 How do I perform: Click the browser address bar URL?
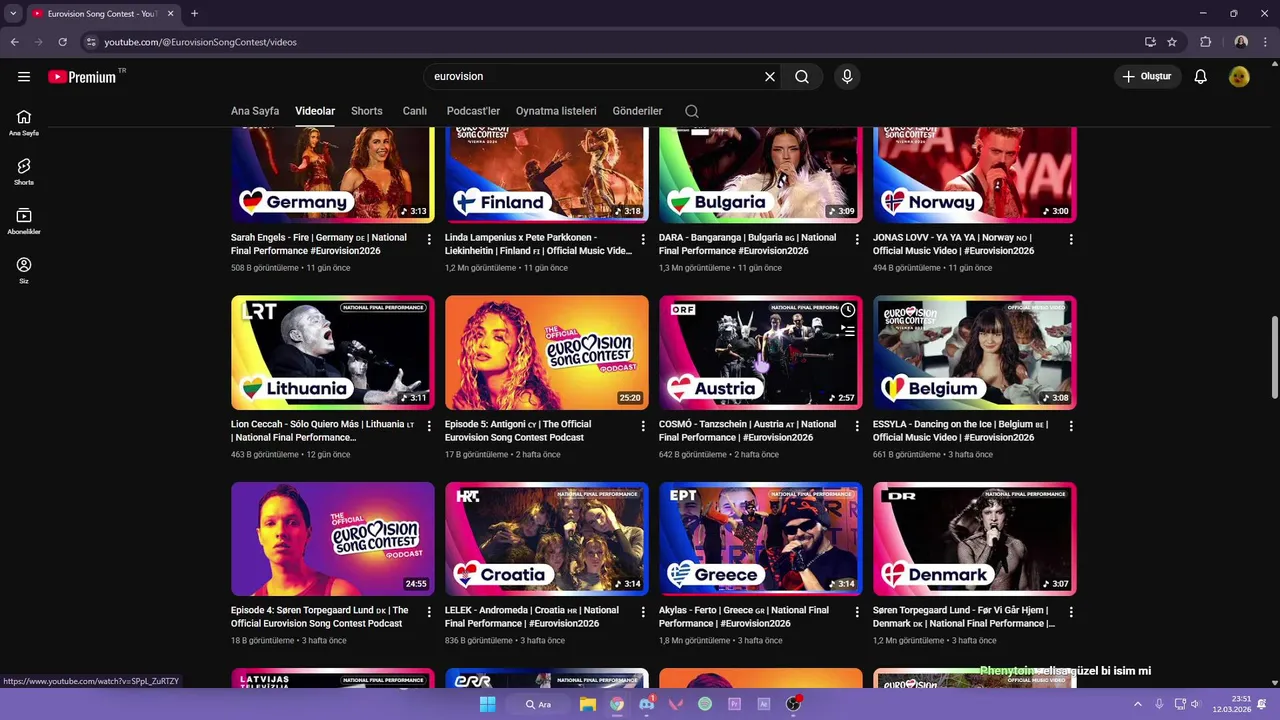point(201,42)
